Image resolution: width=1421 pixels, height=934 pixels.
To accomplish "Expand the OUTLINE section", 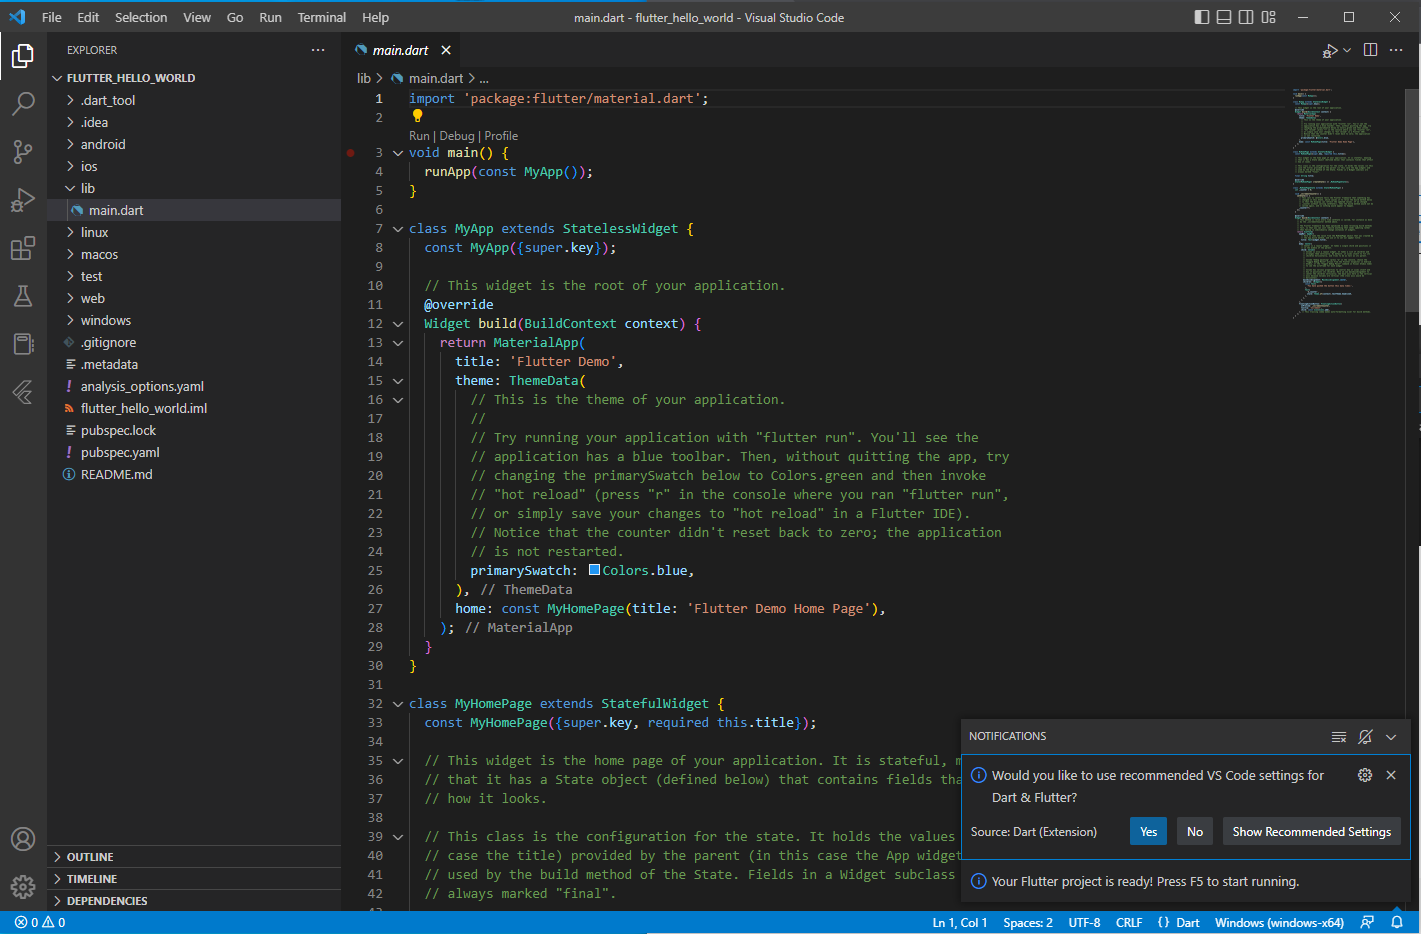I will point(194,857).
